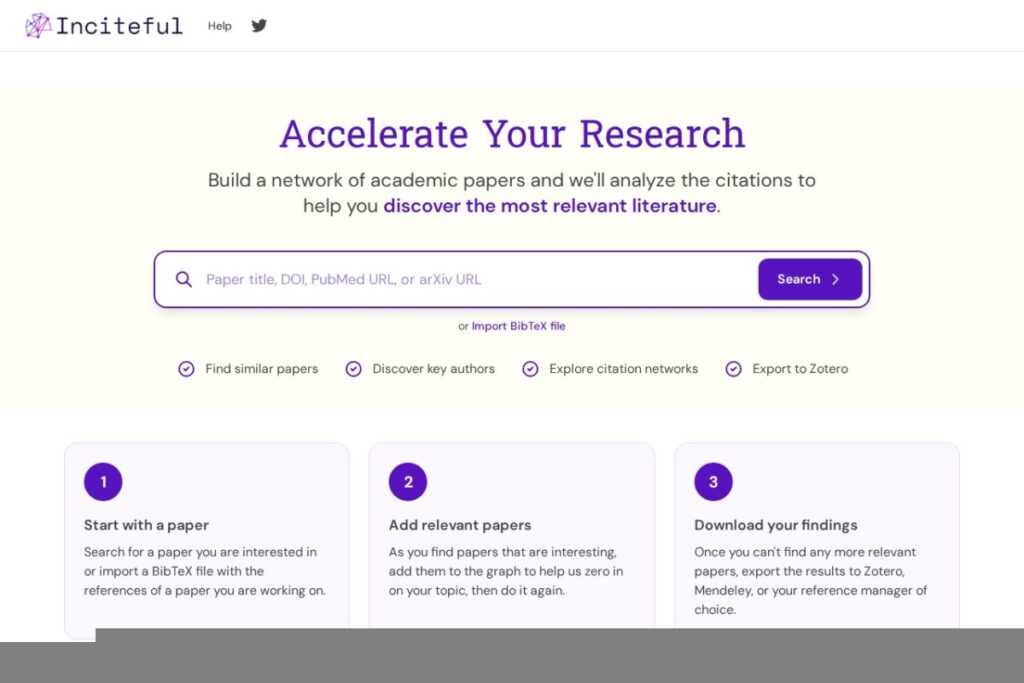Click the Inciteful wordmark text
The height and width of the screenshot is (683, 1024).
point(120,26)
